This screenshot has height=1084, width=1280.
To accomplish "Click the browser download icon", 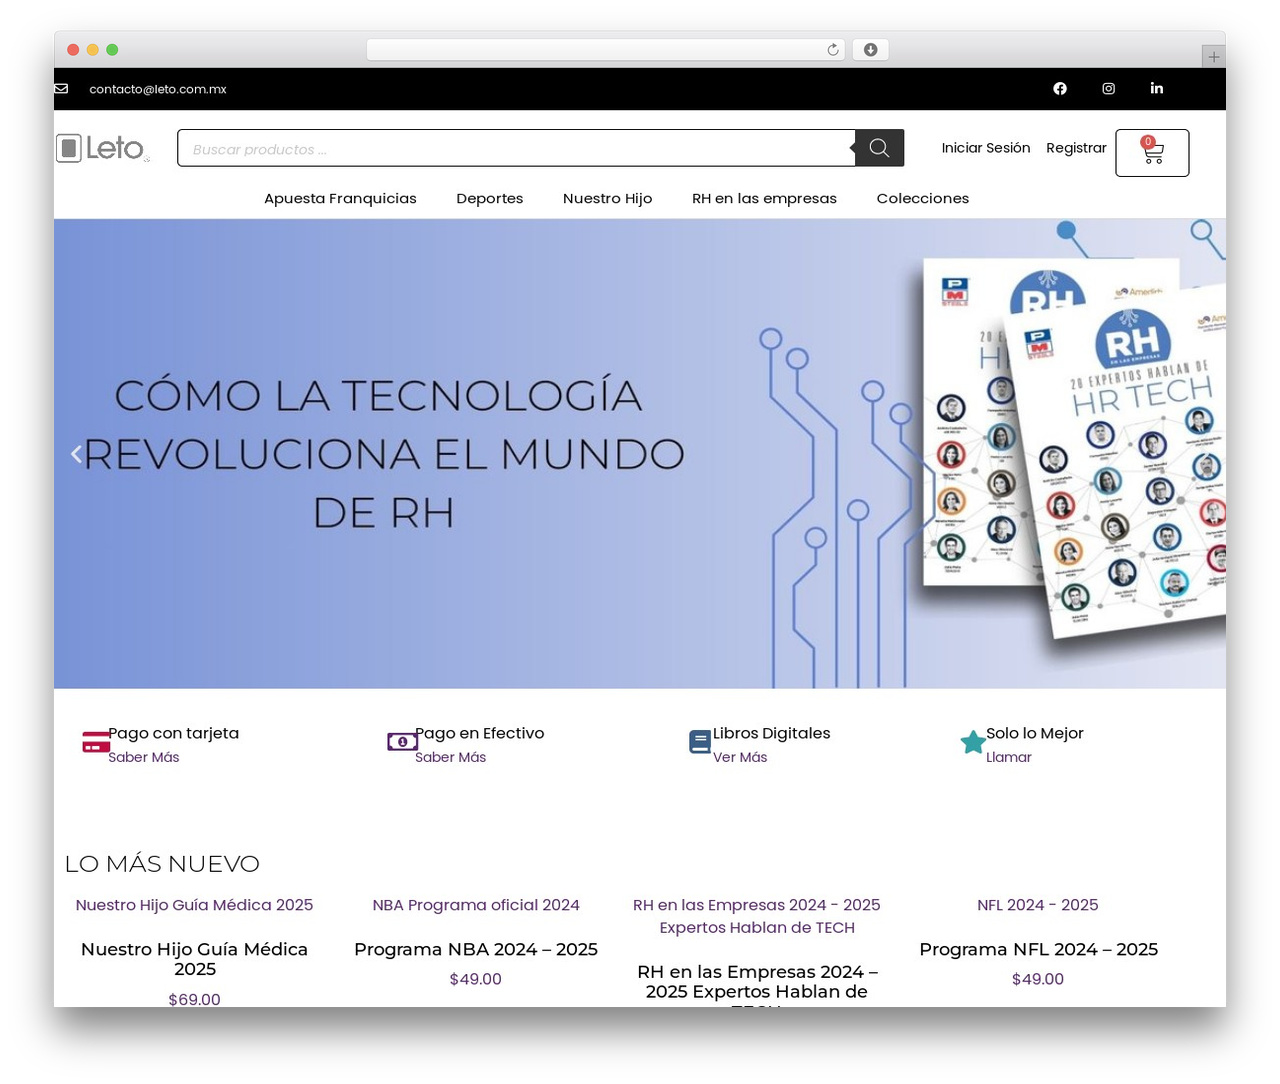I will point(871,50).
